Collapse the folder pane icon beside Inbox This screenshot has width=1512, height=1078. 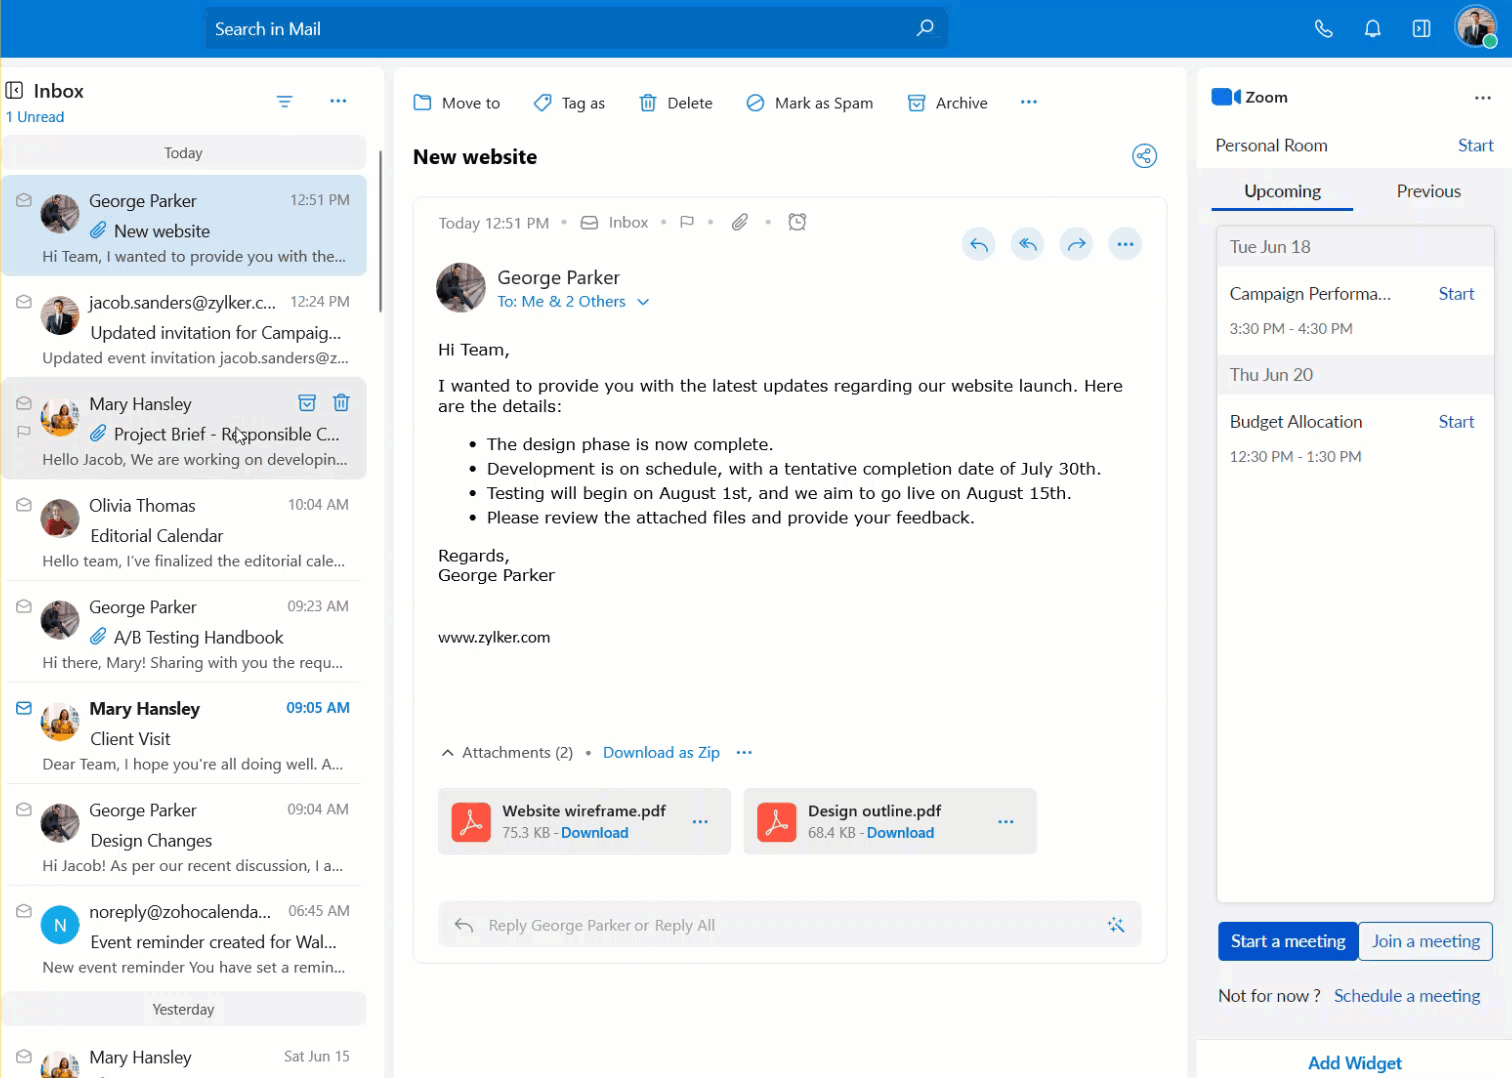(15, 91)
